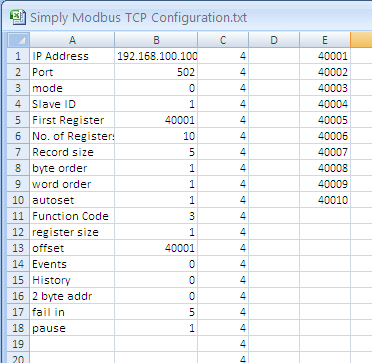Click the 'Port' label cell
The height and width of the screenshot is (363, 372).
[72, 72]
